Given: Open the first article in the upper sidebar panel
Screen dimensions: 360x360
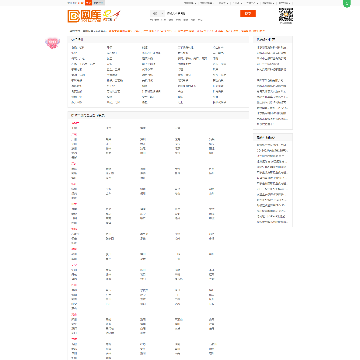Looking at the screenshot, I should click(x=272, y=48).
